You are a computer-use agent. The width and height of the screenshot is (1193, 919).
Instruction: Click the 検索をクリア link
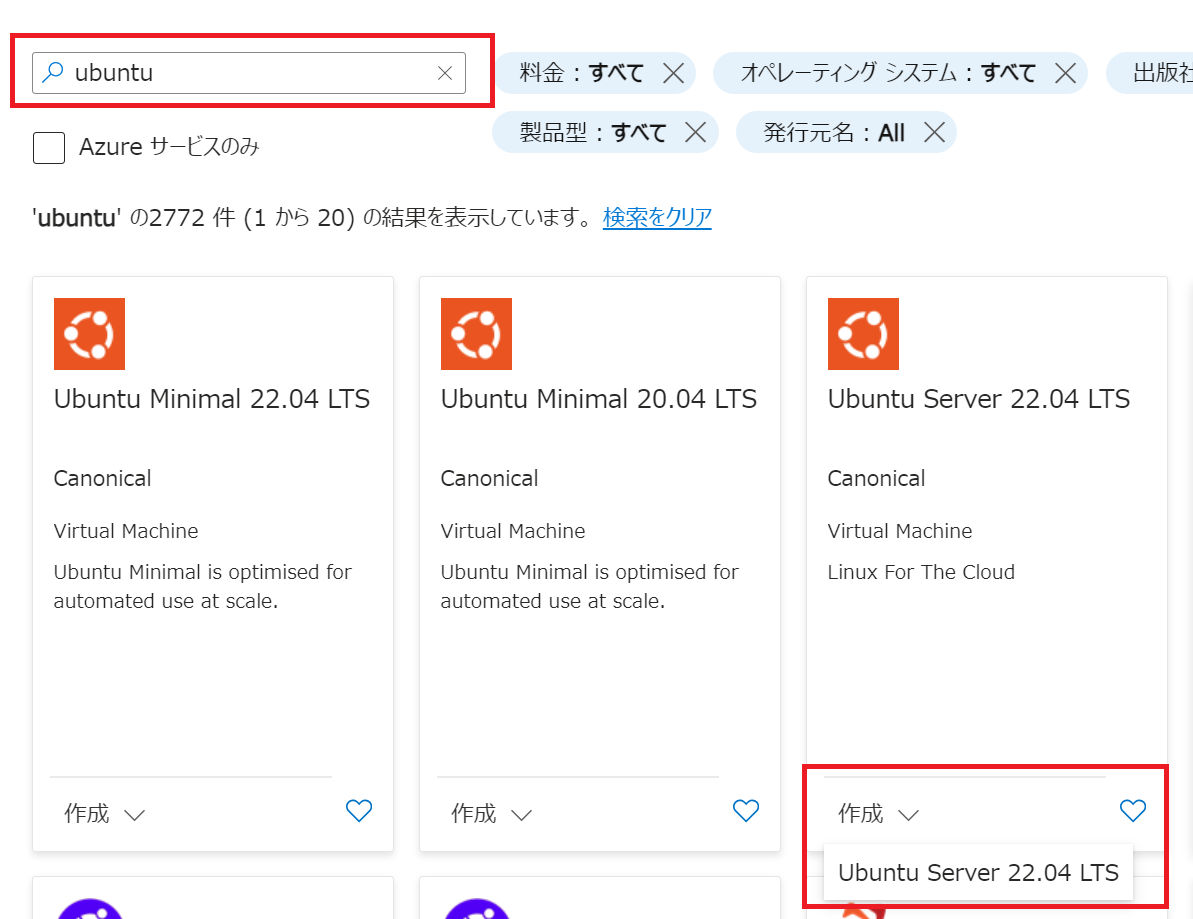point(657,217)
